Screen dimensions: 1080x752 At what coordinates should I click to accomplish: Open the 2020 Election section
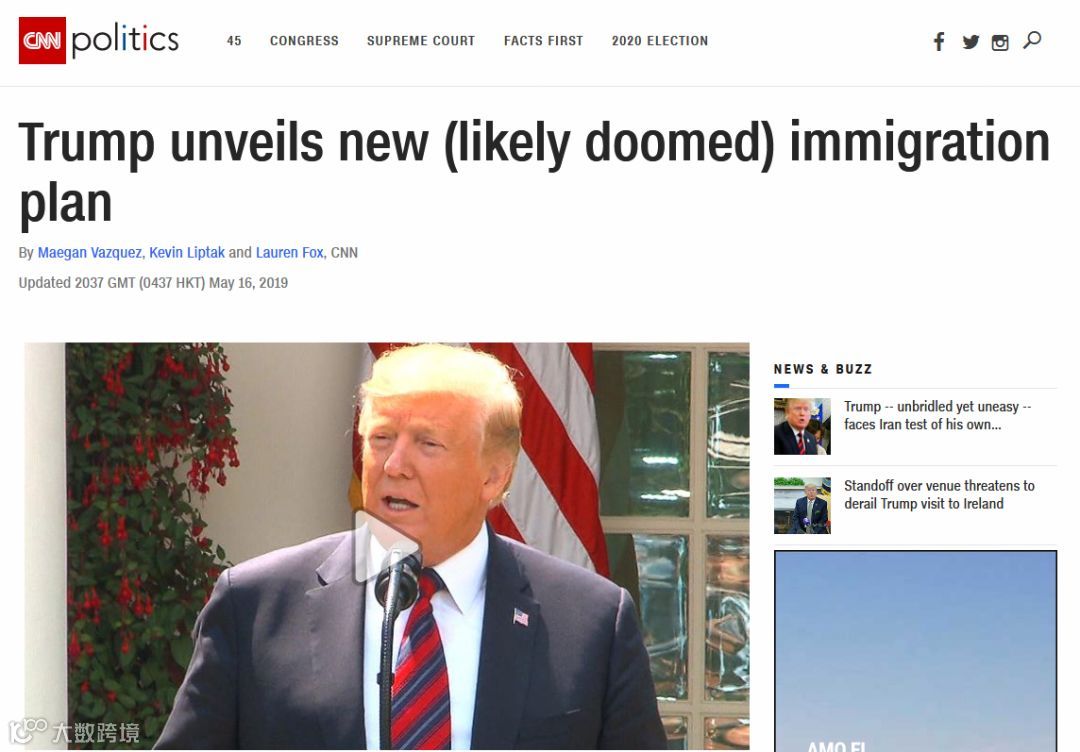[660, 41]
